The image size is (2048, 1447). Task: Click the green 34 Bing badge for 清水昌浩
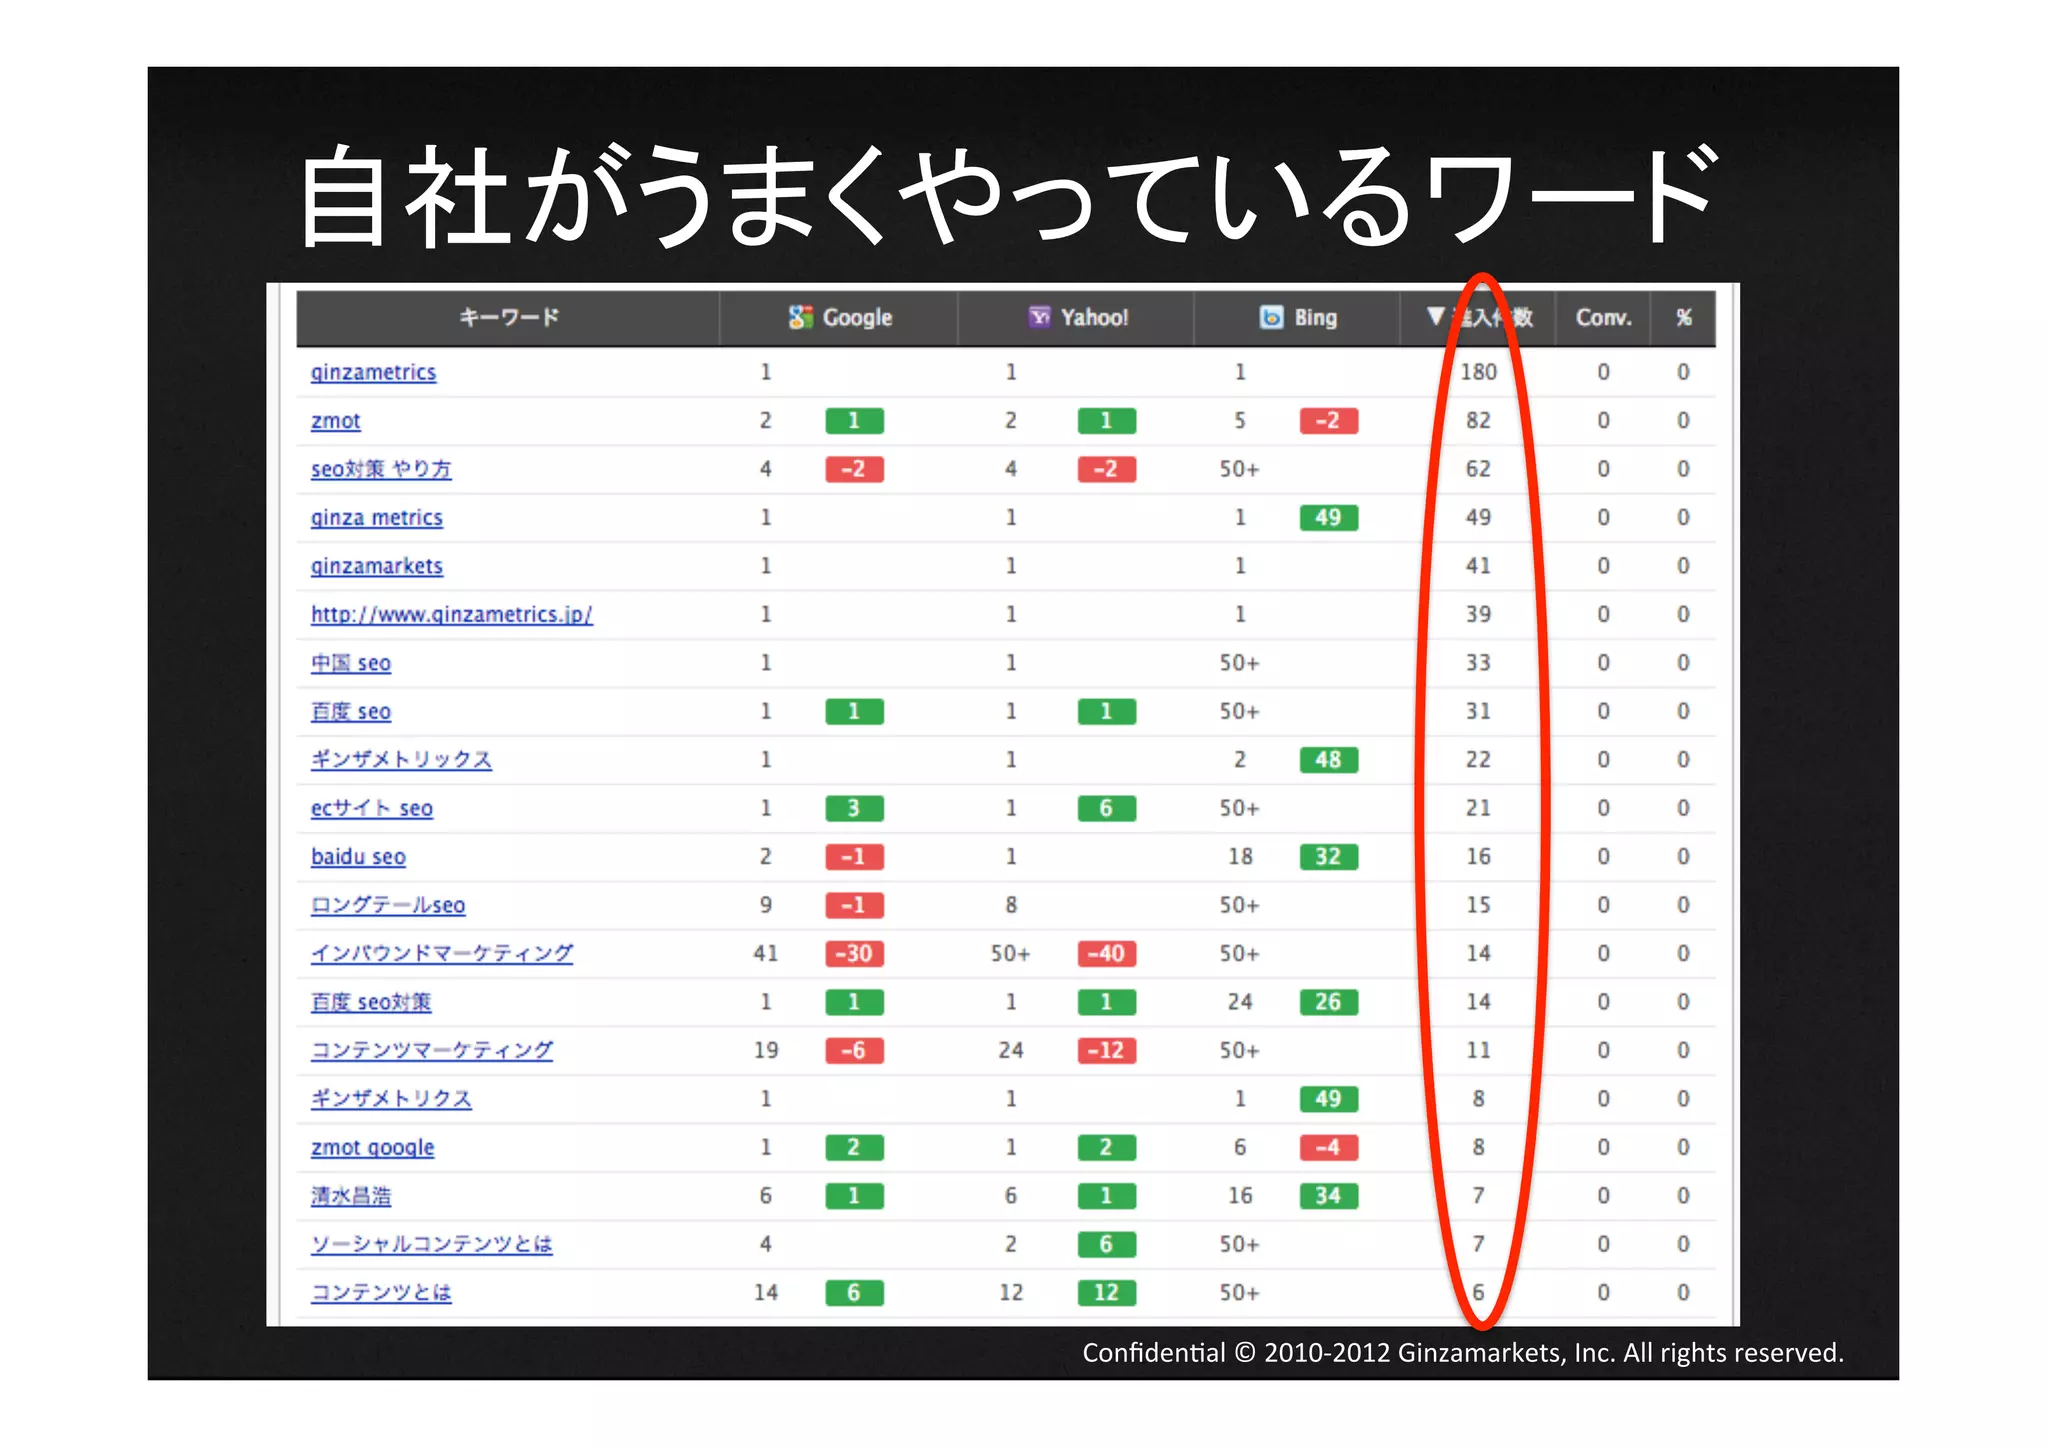tap(1328, 1196)
